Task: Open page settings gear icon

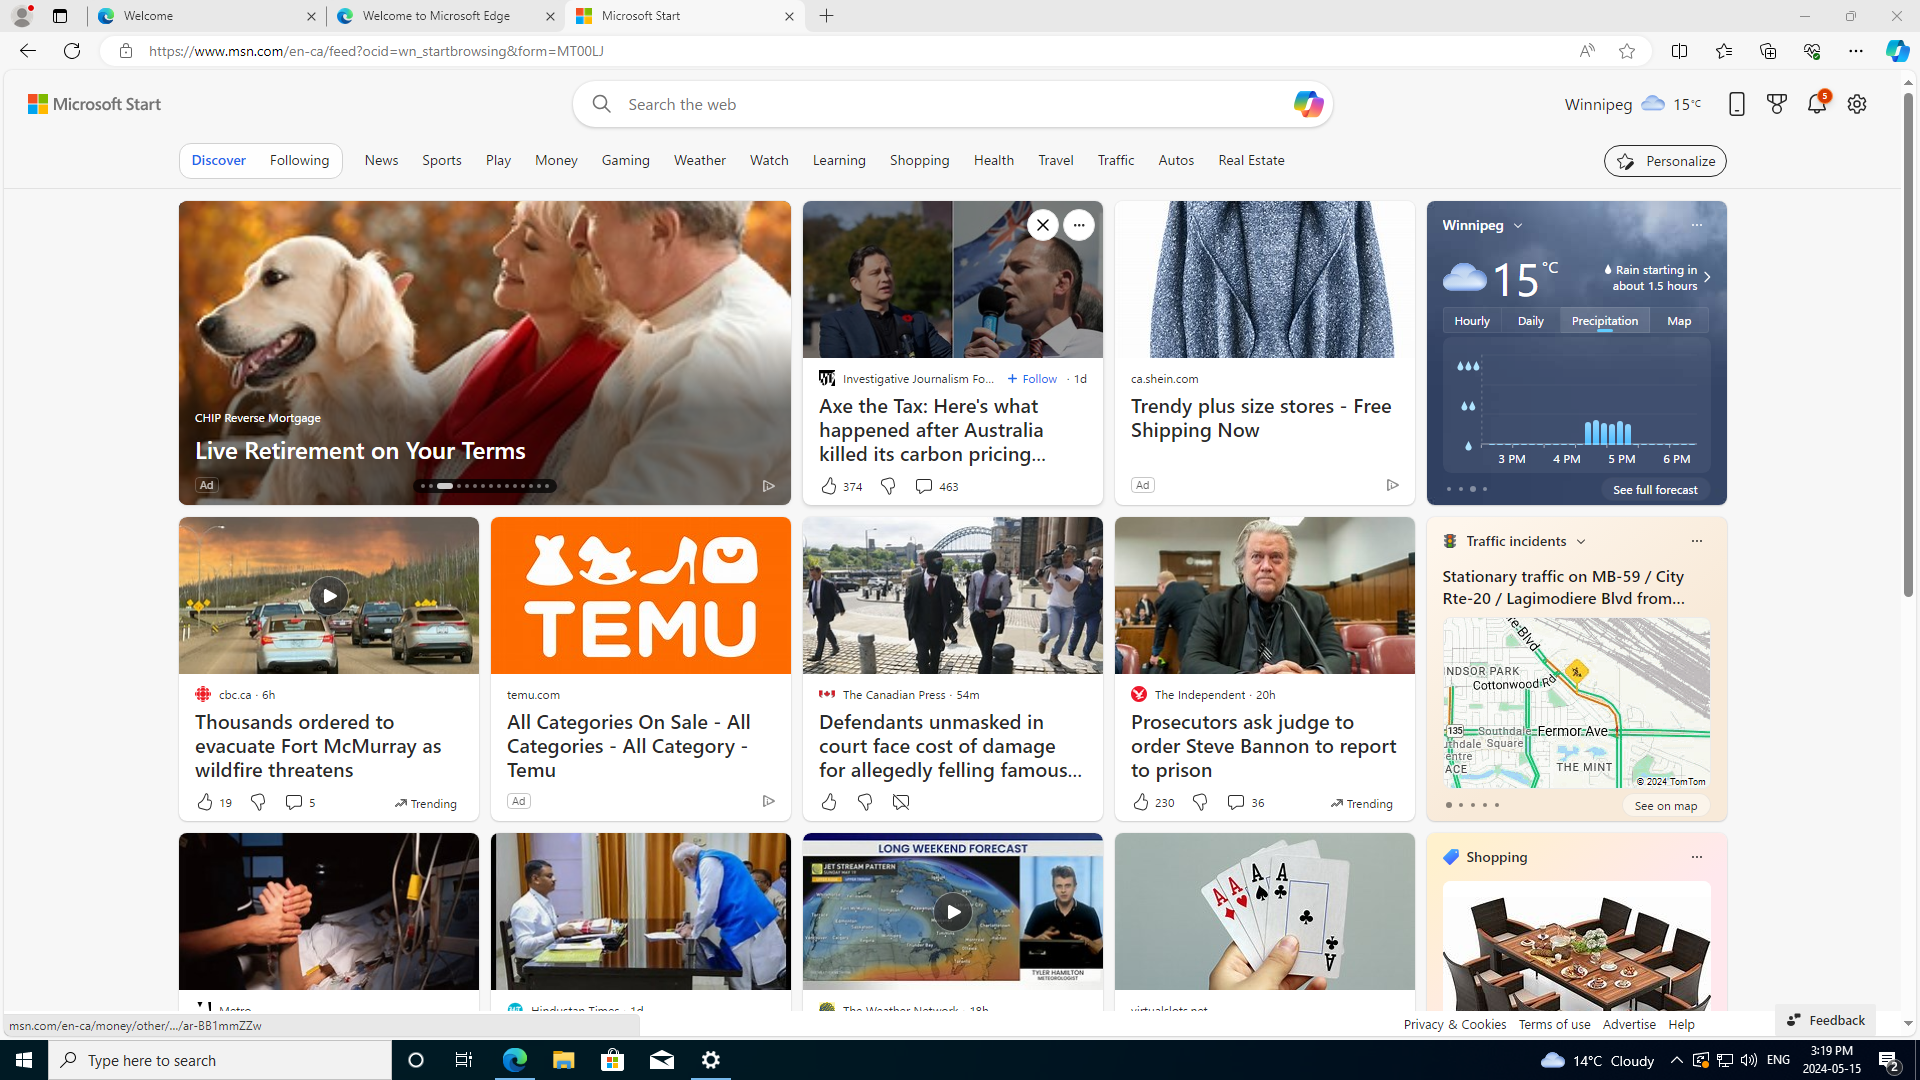Action: click(1856, 104)
